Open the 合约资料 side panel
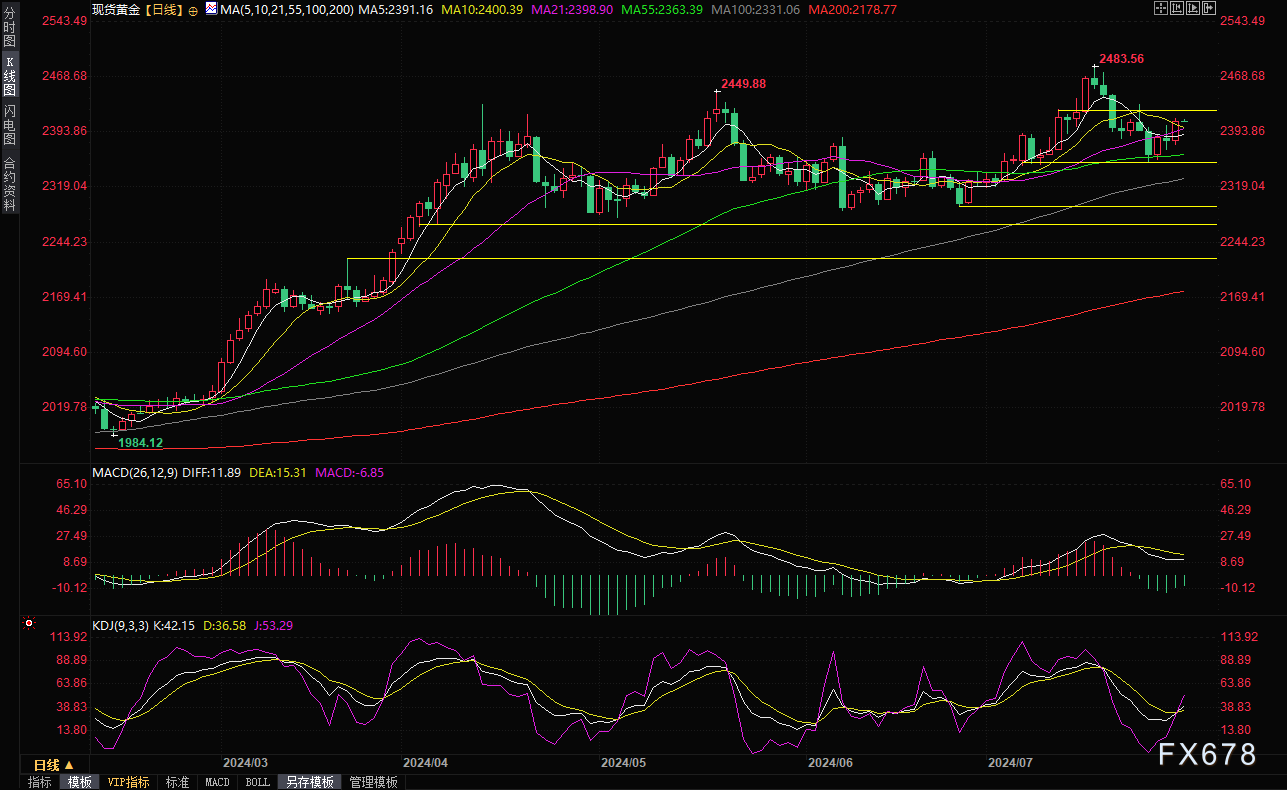 (x=9, y=184)
